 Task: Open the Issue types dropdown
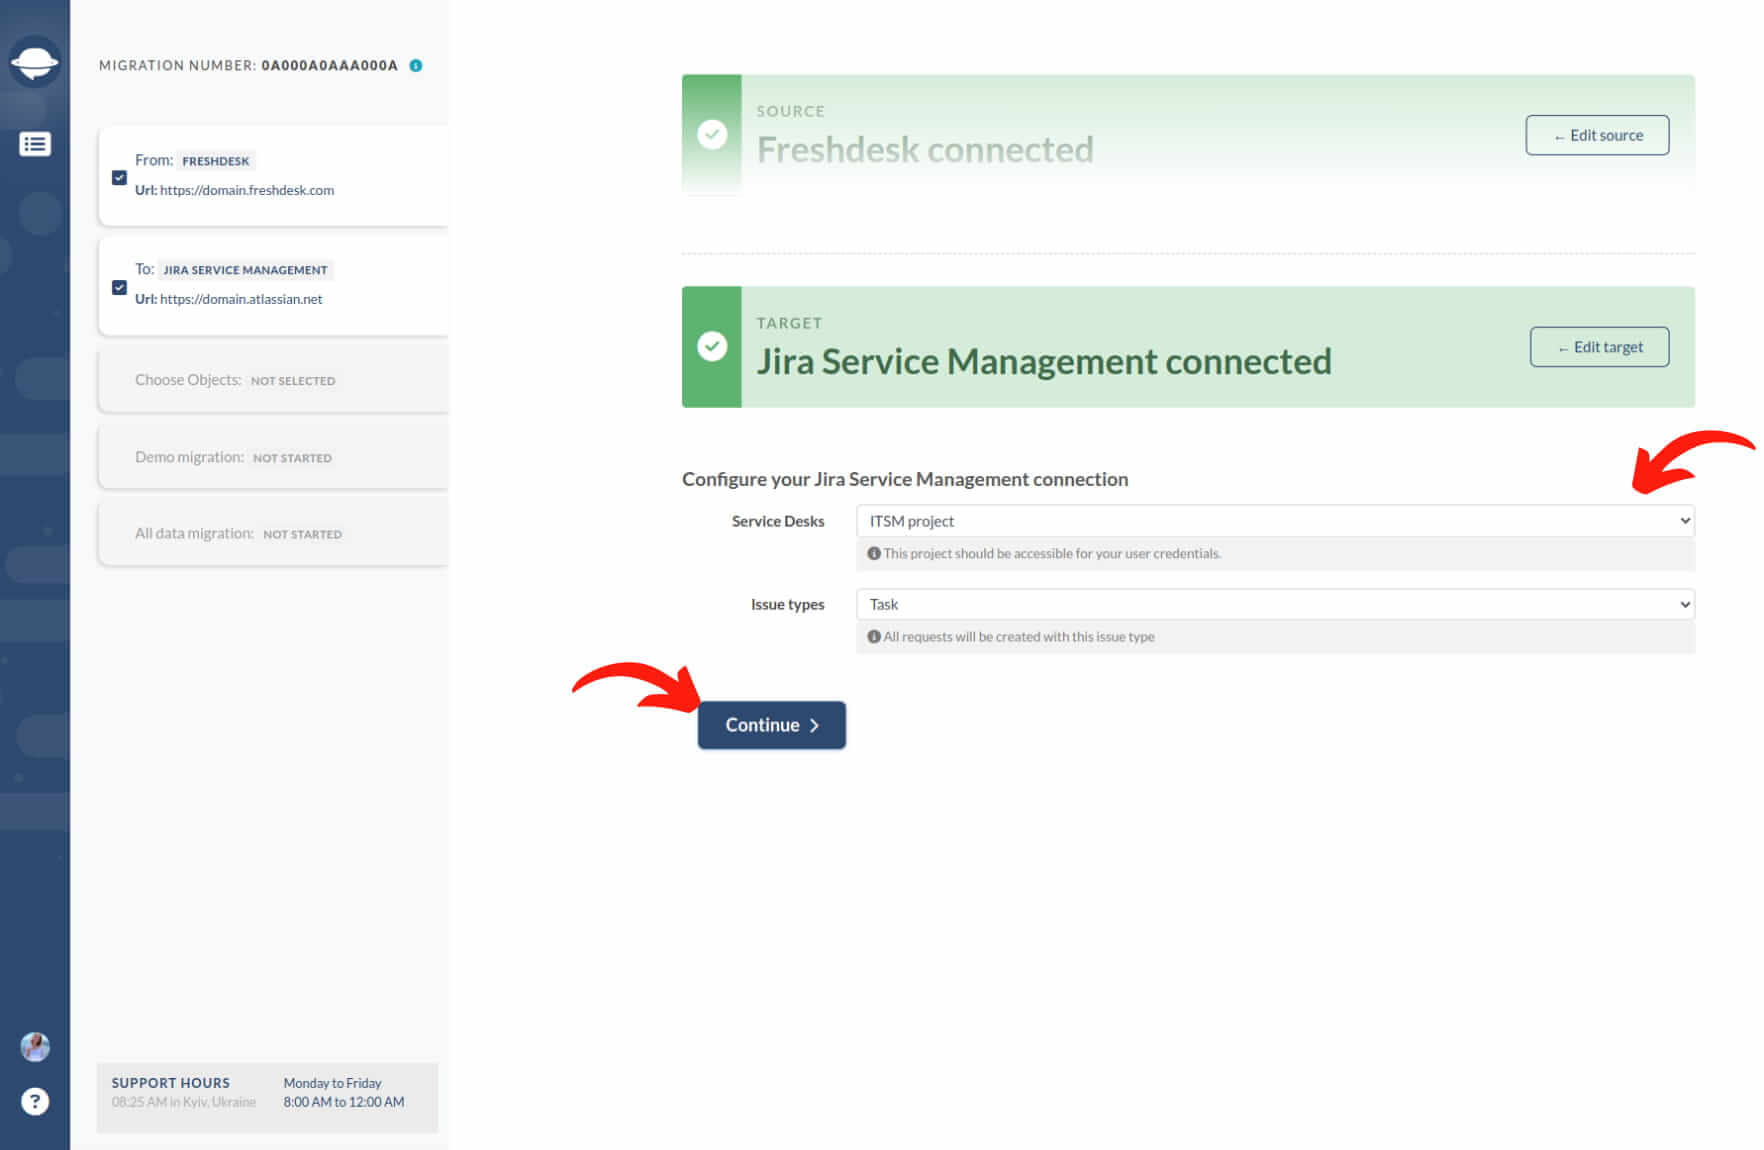tap(1275, 604)
